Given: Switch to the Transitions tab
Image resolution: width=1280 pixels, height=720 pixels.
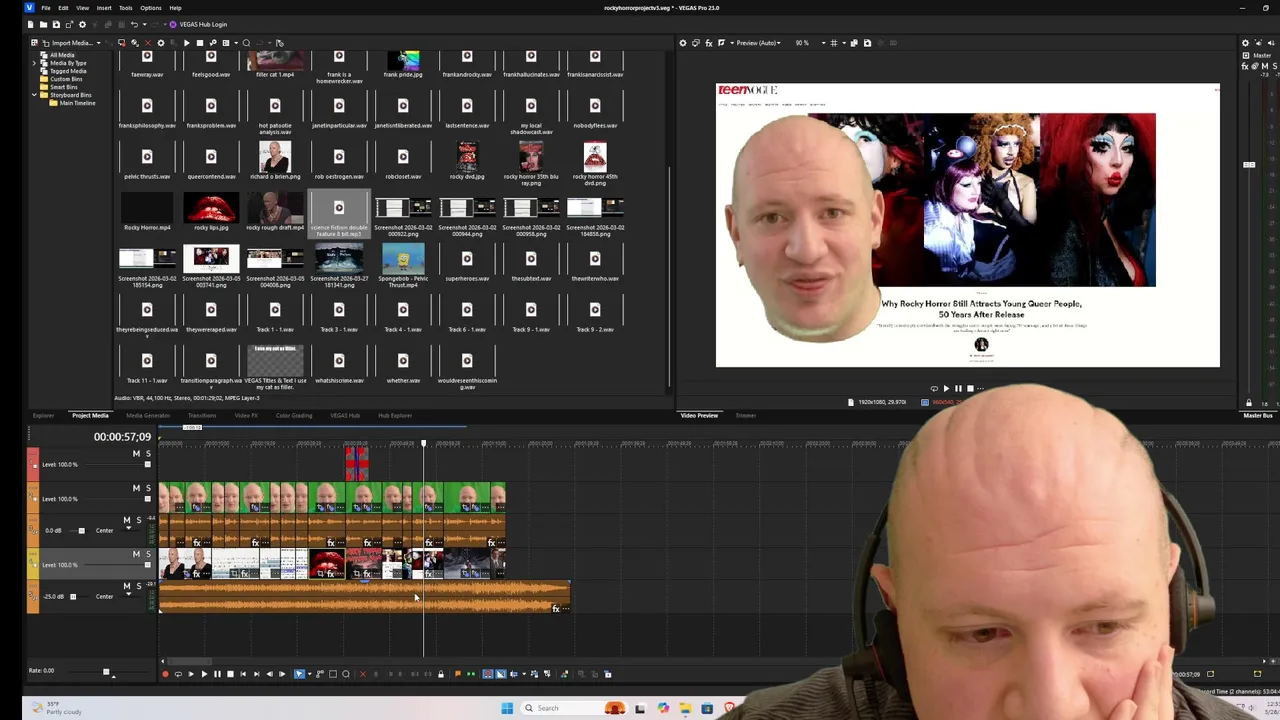Looking at the screenshot, I should (x=202, y=415).
